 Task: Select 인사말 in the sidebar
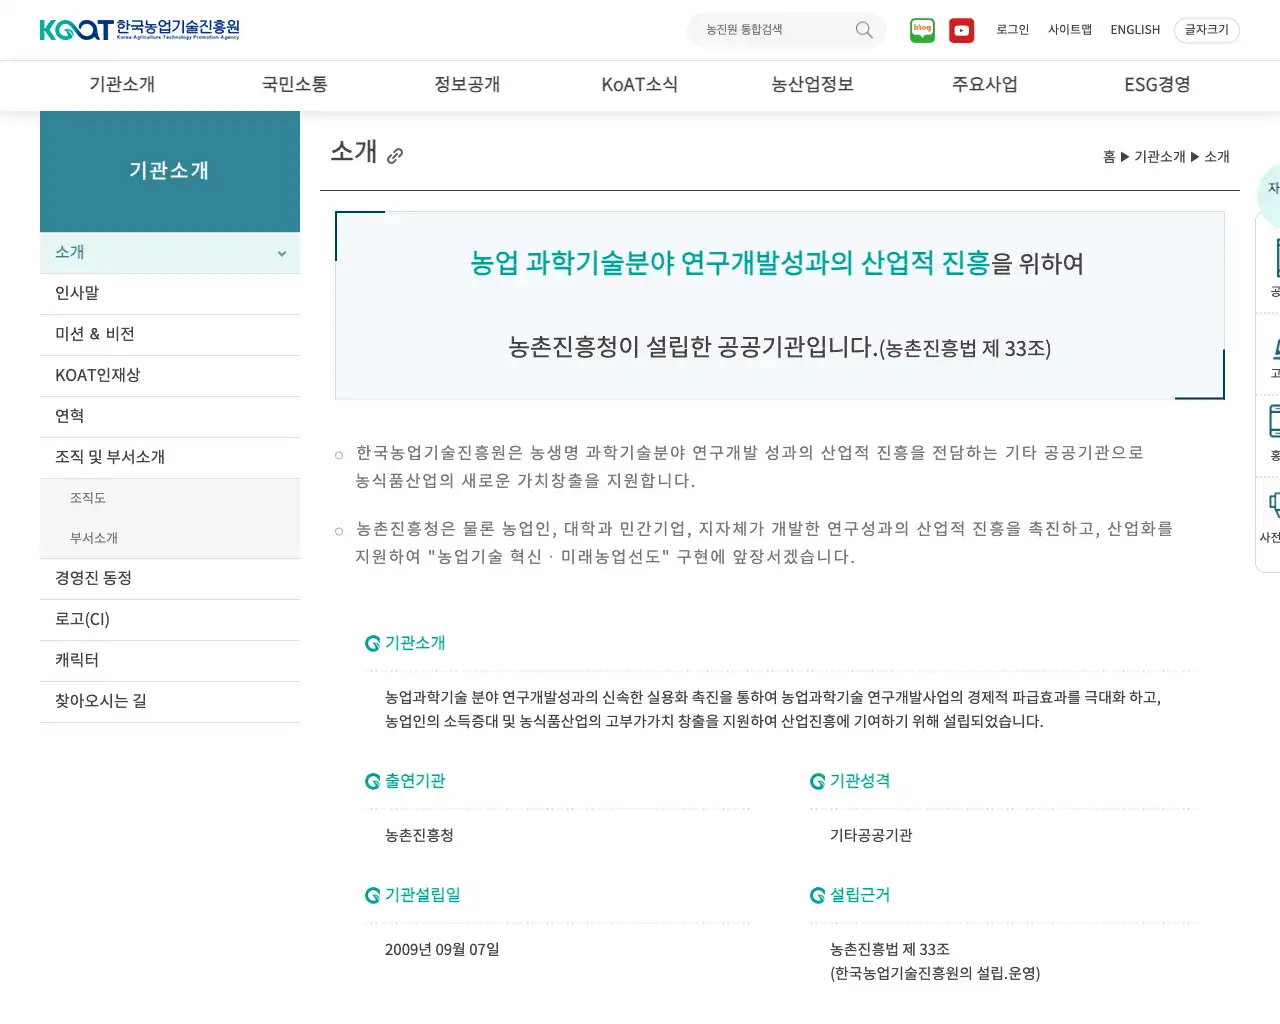(x=170, y=294)
